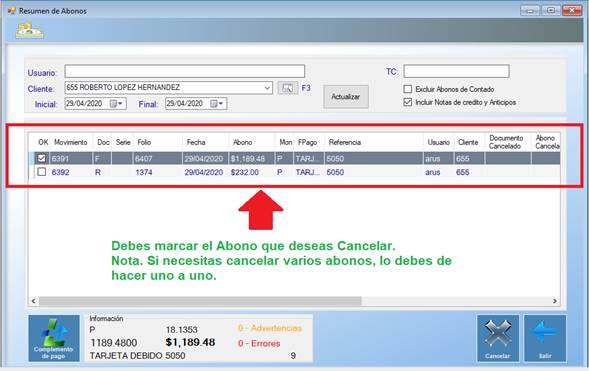Click the Cancelar X icon button
589x371 pixels.
click(498, 338)
